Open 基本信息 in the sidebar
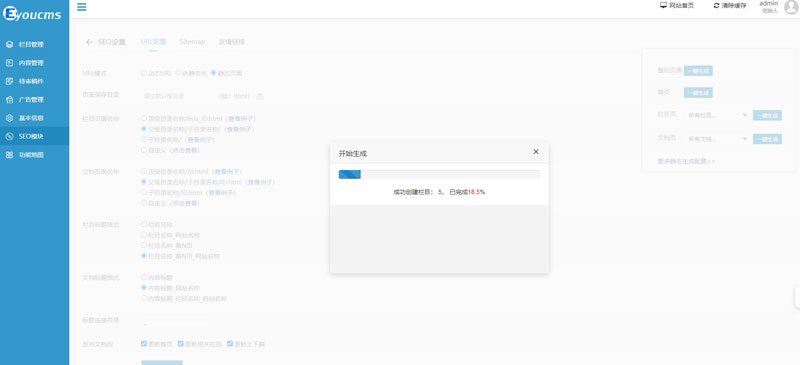800x365 pixels. coord(34,118)
